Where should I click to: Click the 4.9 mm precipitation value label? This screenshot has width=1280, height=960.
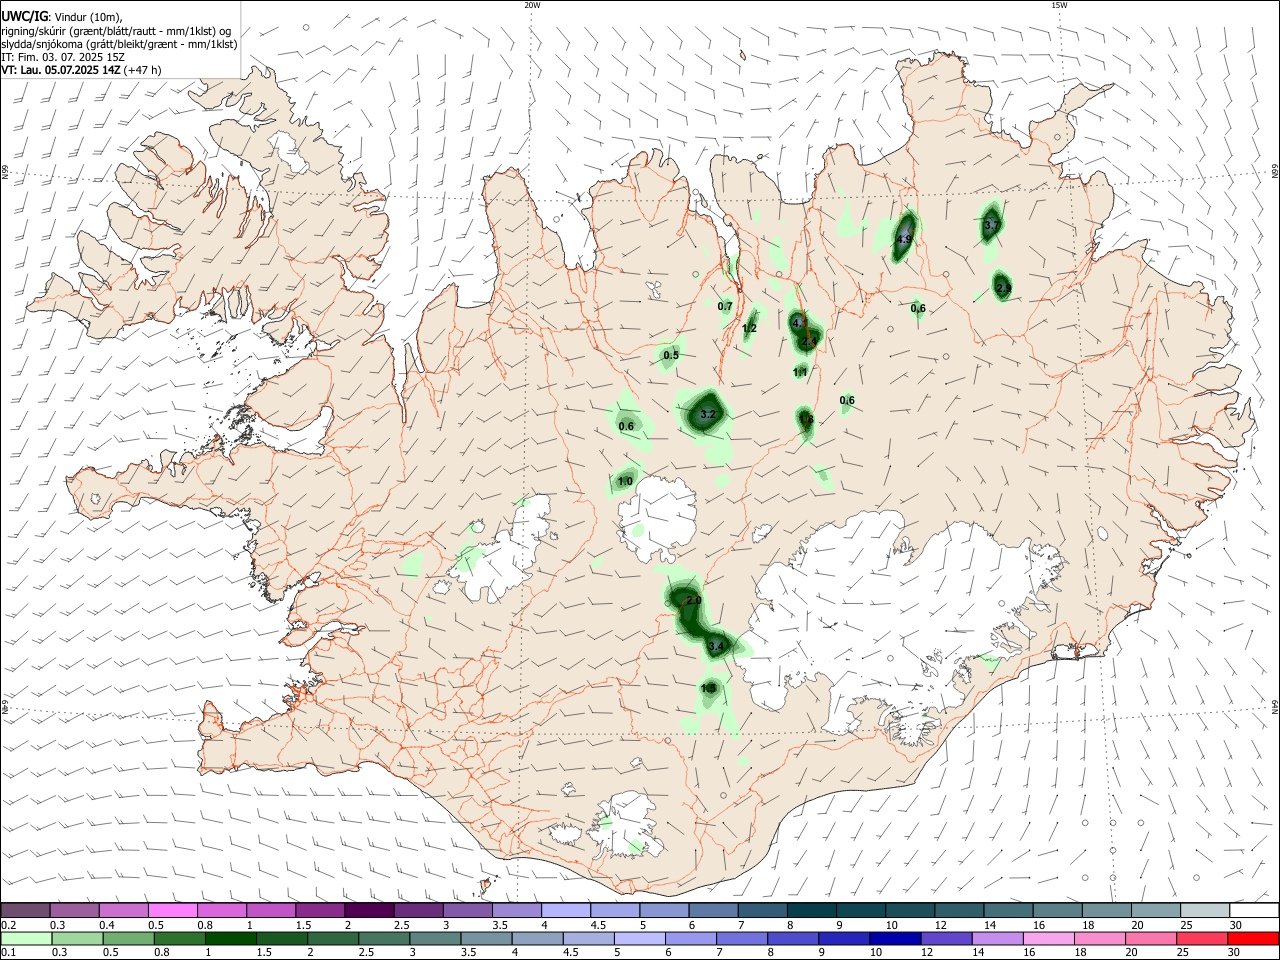pyautogui.click(x=904, y=240)
